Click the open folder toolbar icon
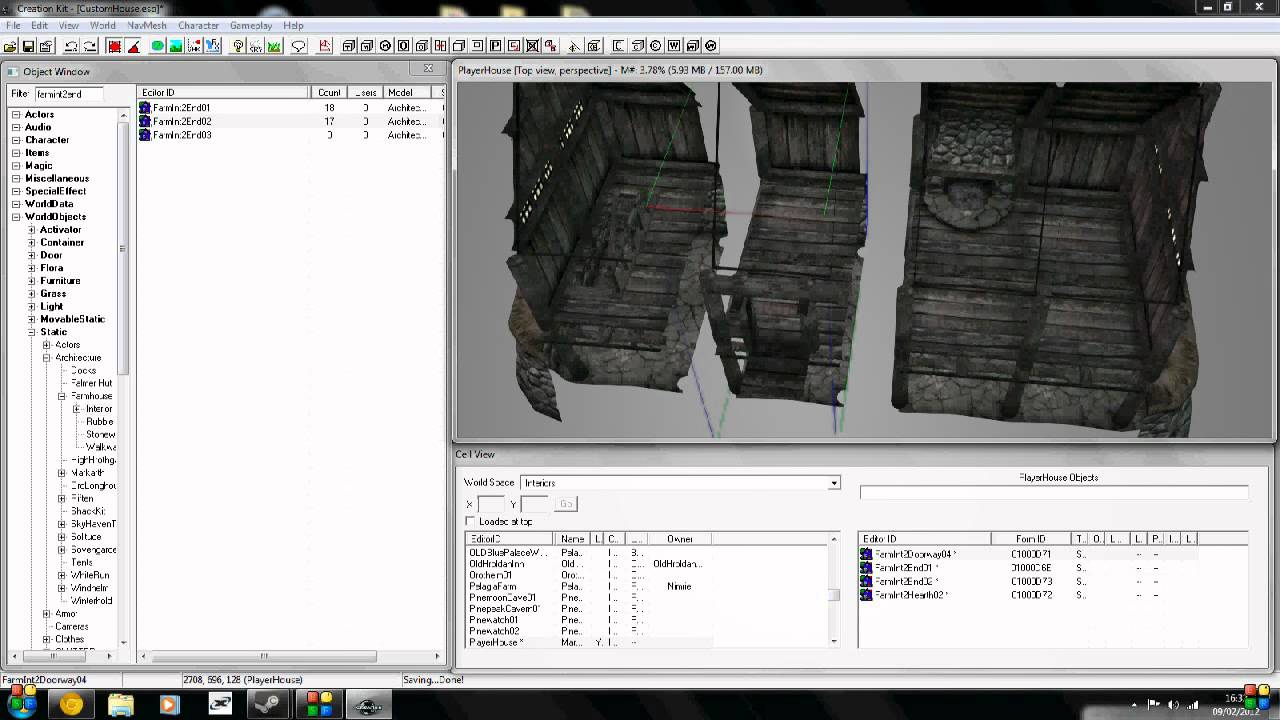The image size is (1280, 720). pos(10,46)
